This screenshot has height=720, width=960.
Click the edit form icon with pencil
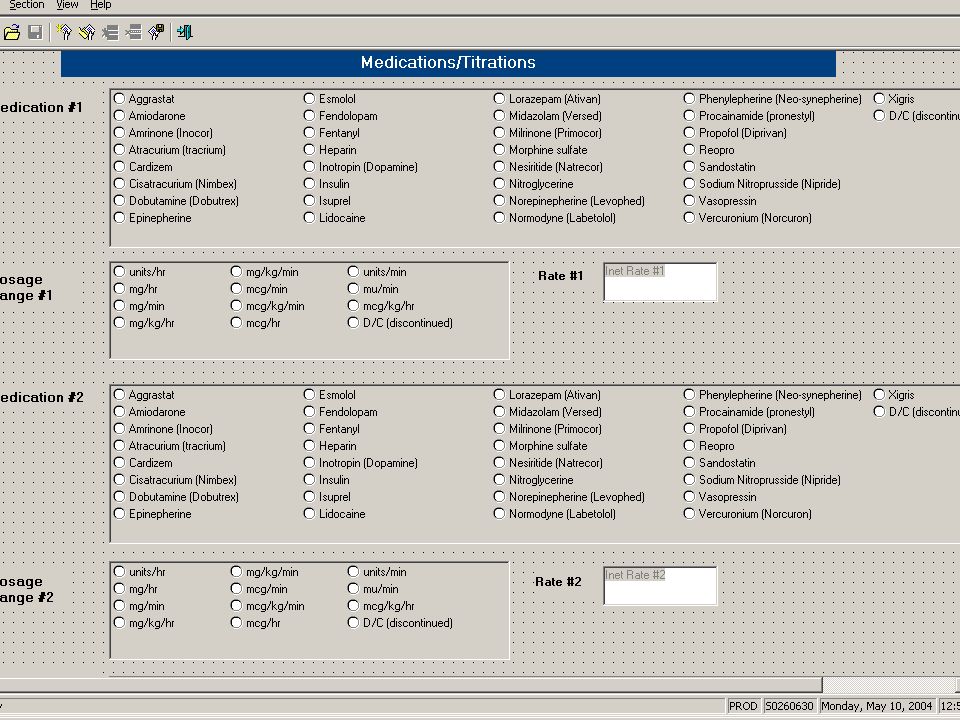tap(87, 32)
